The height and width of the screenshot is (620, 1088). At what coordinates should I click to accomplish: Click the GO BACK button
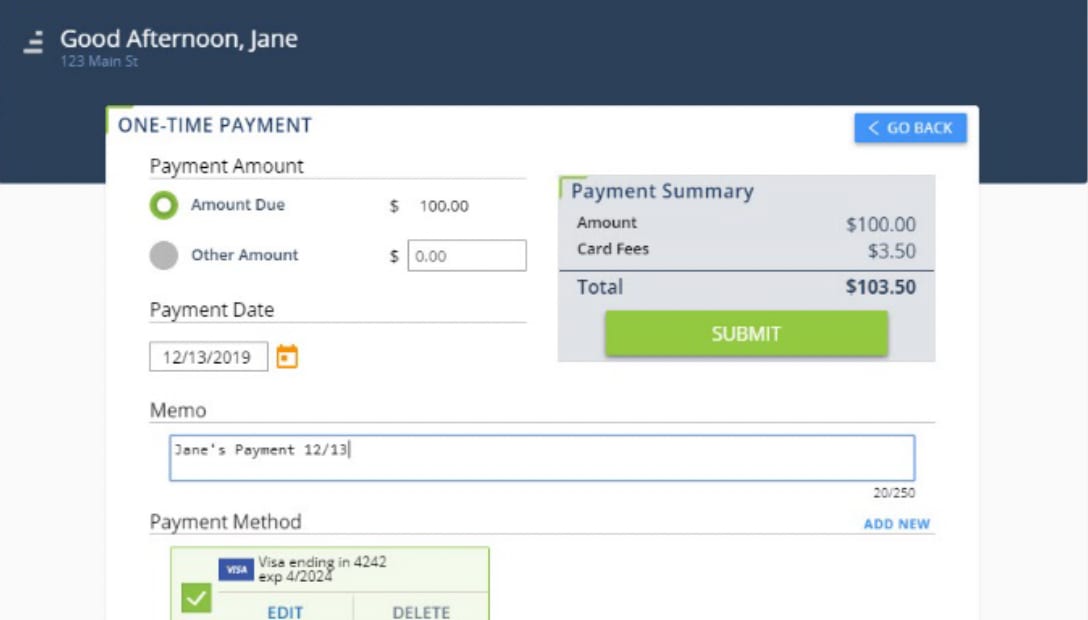[x=910, y=128]
